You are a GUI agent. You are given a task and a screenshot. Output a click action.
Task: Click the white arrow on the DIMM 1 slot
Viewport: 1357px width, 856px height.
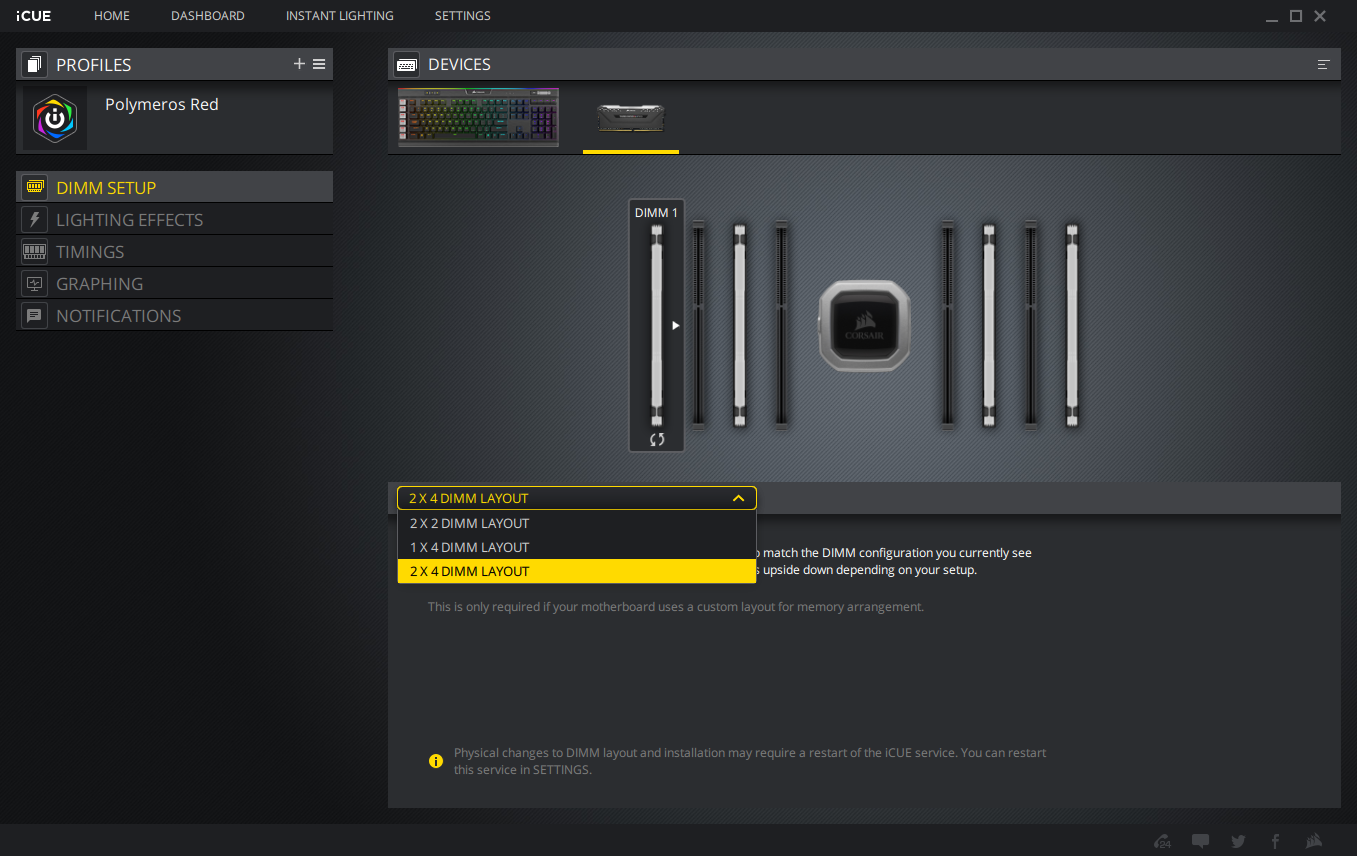(676, 325)
